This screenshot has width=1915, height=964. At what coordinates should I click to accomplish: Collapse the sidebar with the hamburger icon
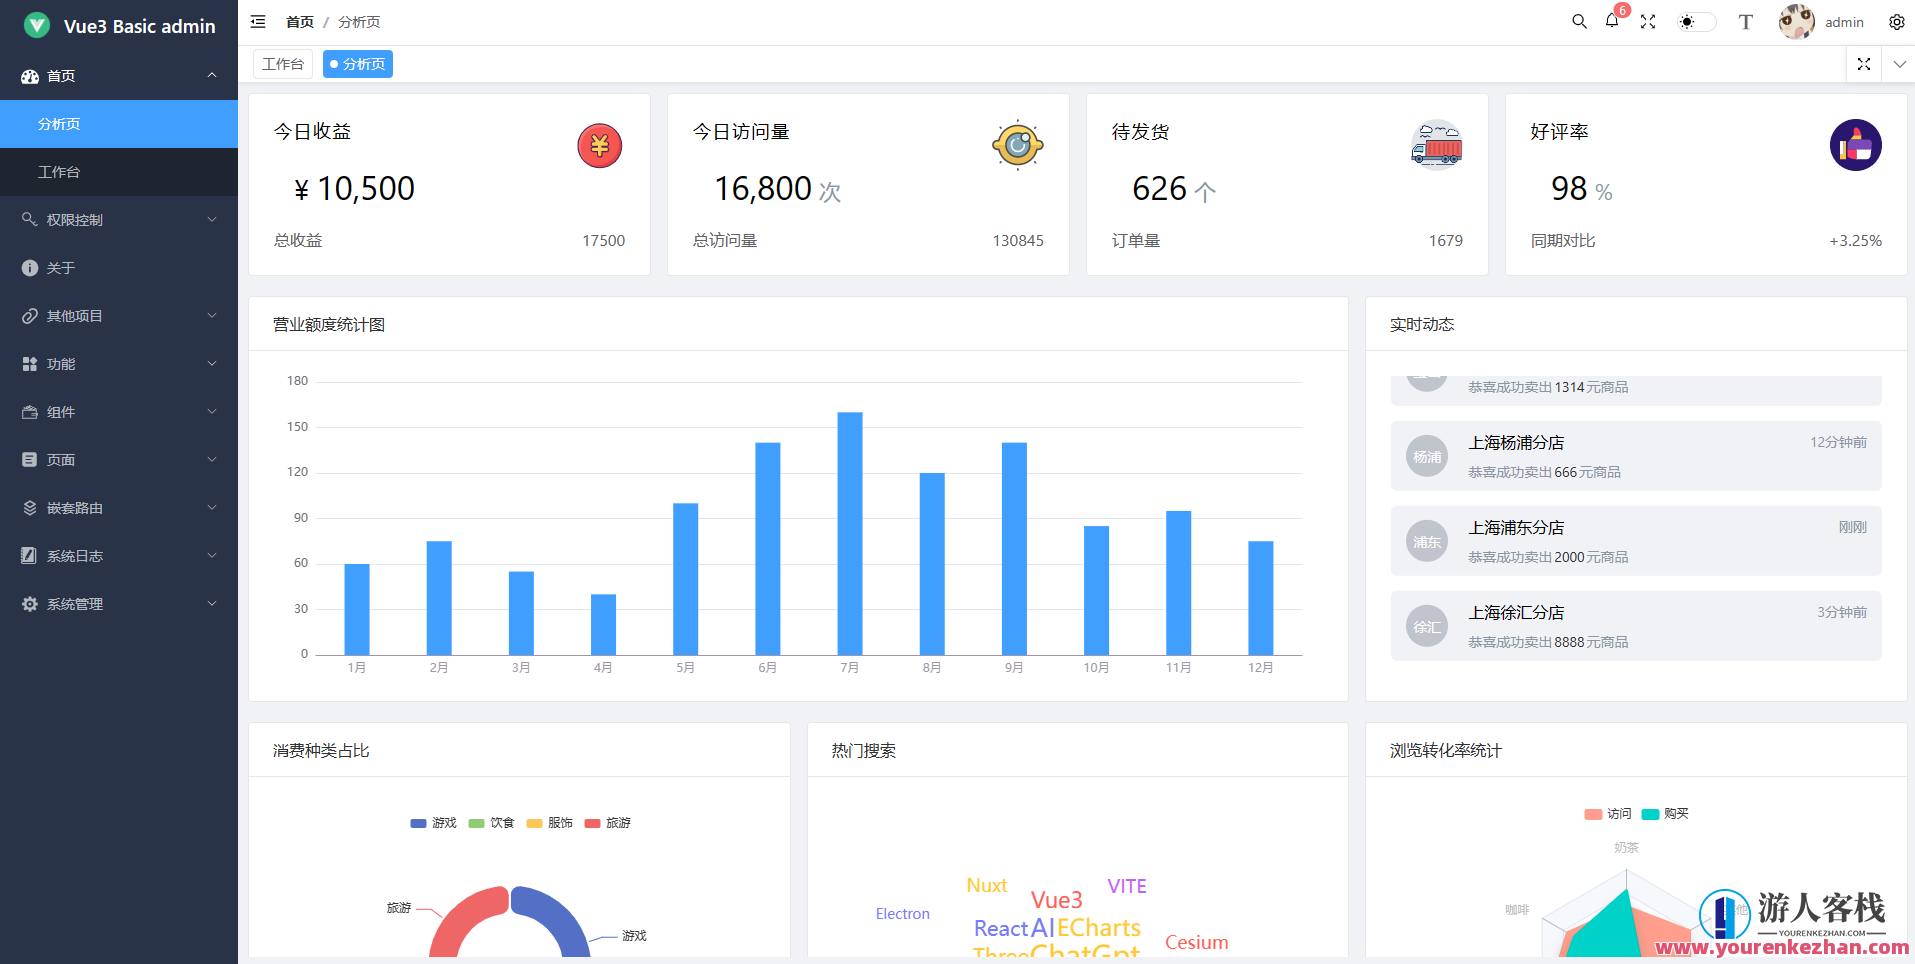[x=257, y=21]
